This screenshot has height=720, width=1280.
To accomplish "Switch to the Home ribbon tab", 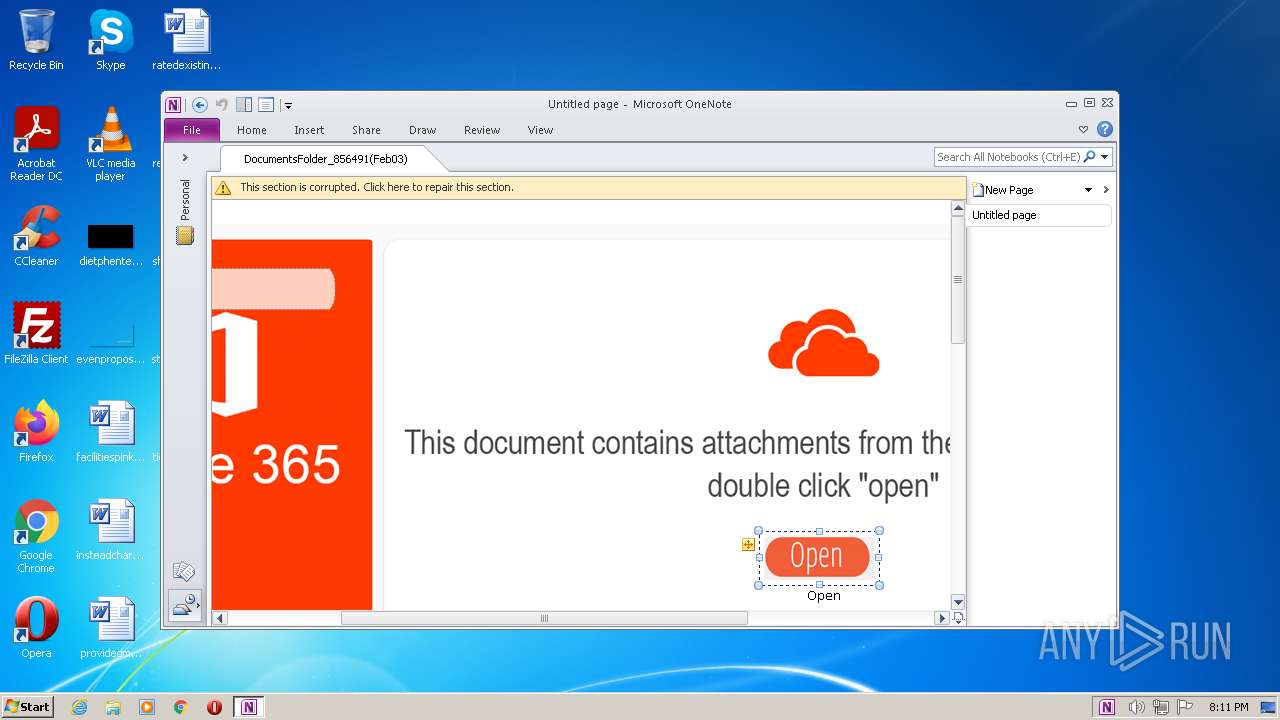I will click(x=252, y=130).
